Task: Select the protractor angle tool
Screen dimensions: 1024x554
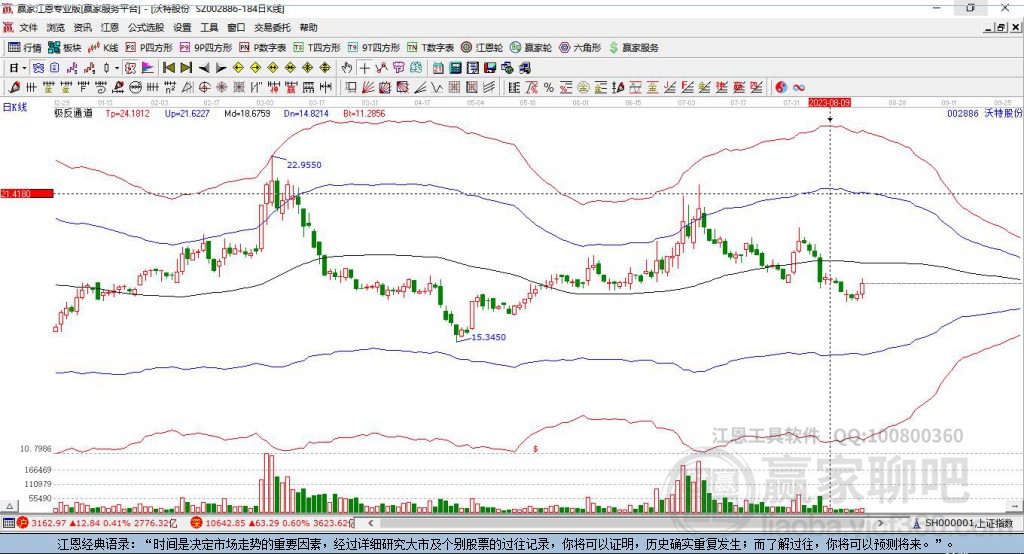Action: coord(187,88)
